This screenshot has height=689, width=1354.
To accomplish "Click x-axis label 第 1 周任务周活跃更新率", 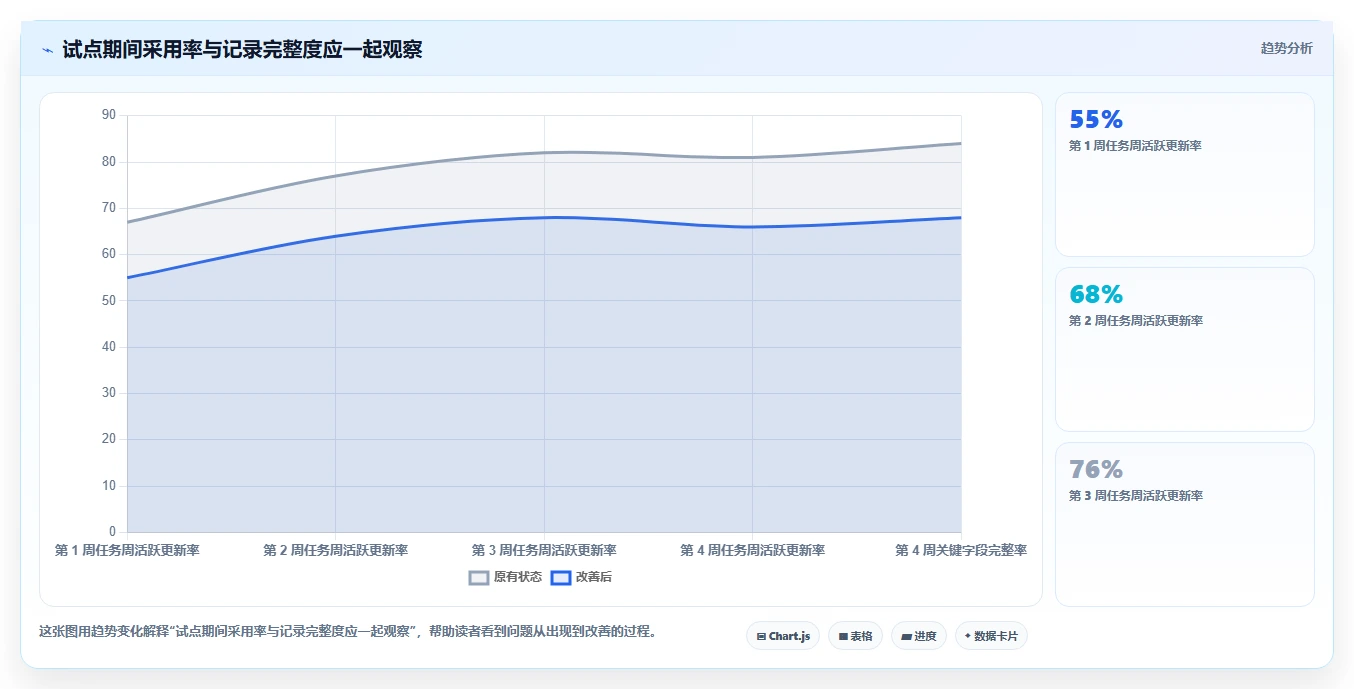I will coord(127,550).
